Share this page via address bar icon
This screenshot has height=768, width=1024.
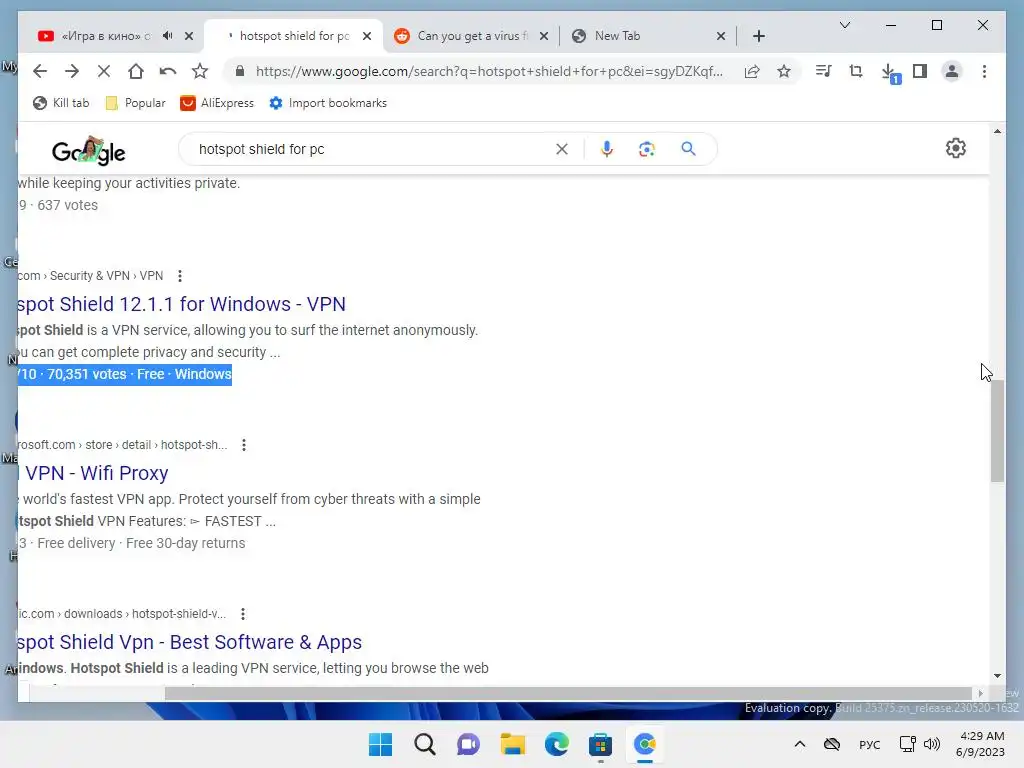point(752,71)
